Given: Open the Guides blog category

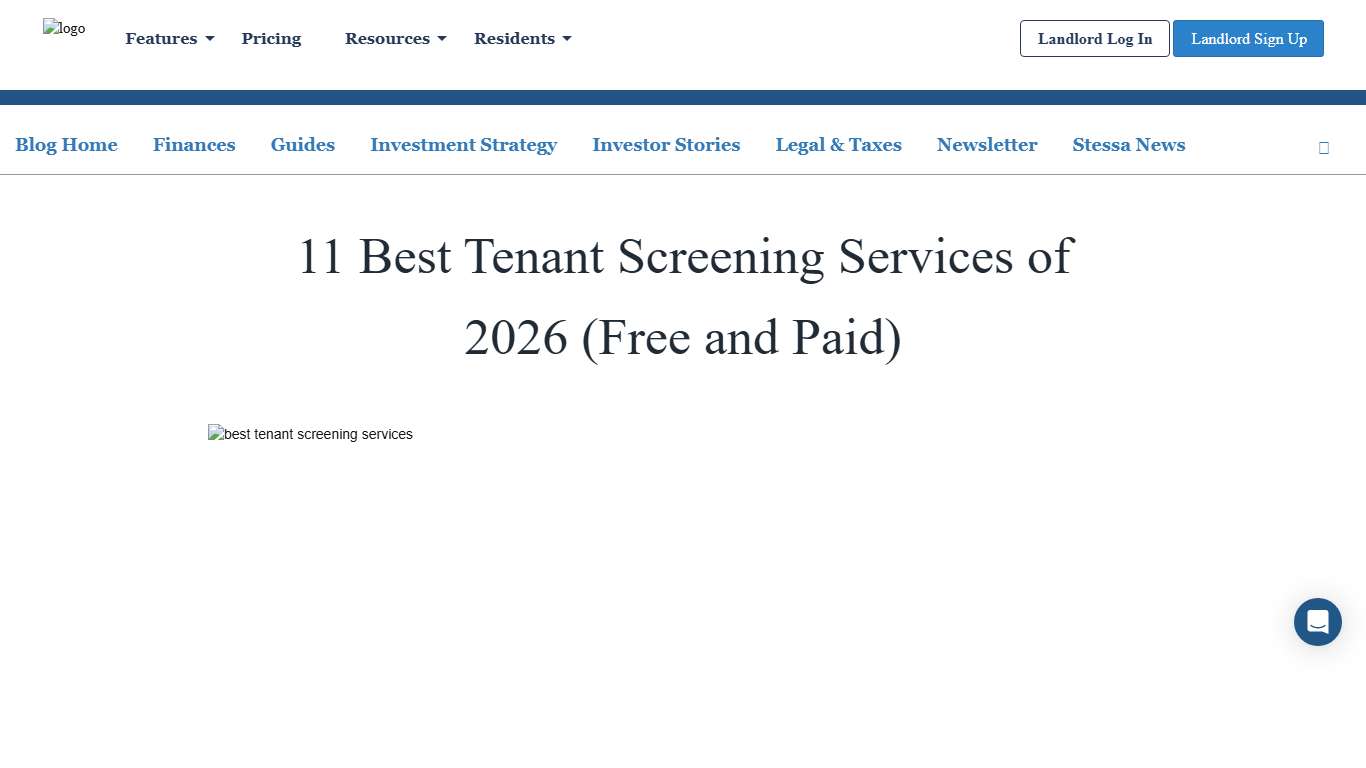Looking at the screenshot, I should [302, 145].
